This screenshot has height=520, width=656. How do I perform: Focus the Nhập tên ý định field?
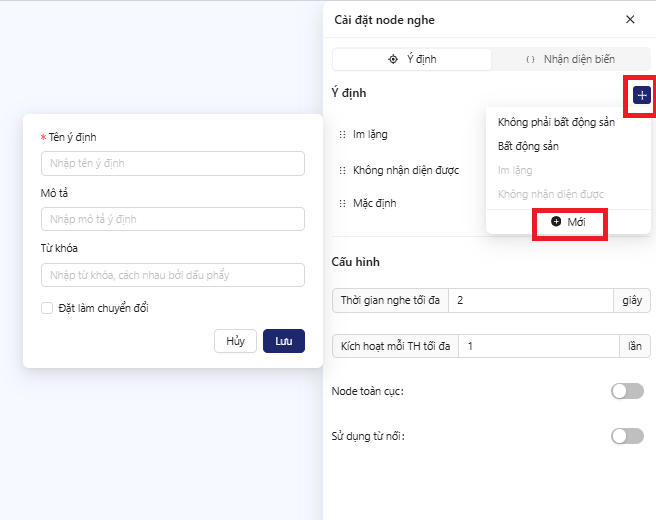pyautogui.click(x=173, y=163)
